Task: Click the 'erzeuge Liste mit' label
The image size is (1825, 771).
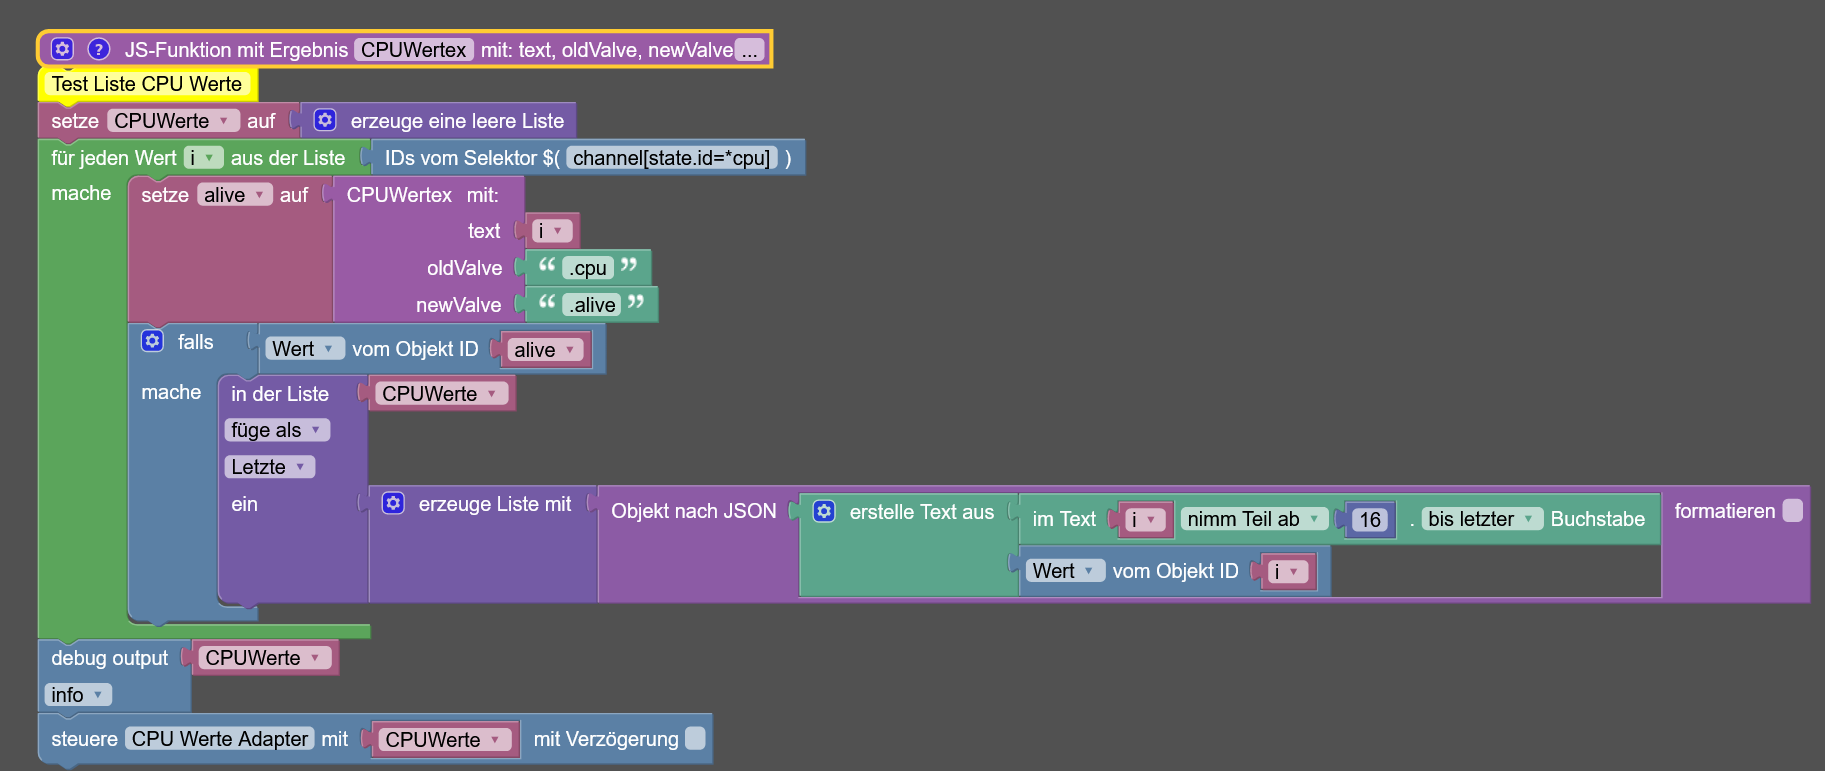Action: [x=495, y=504]
